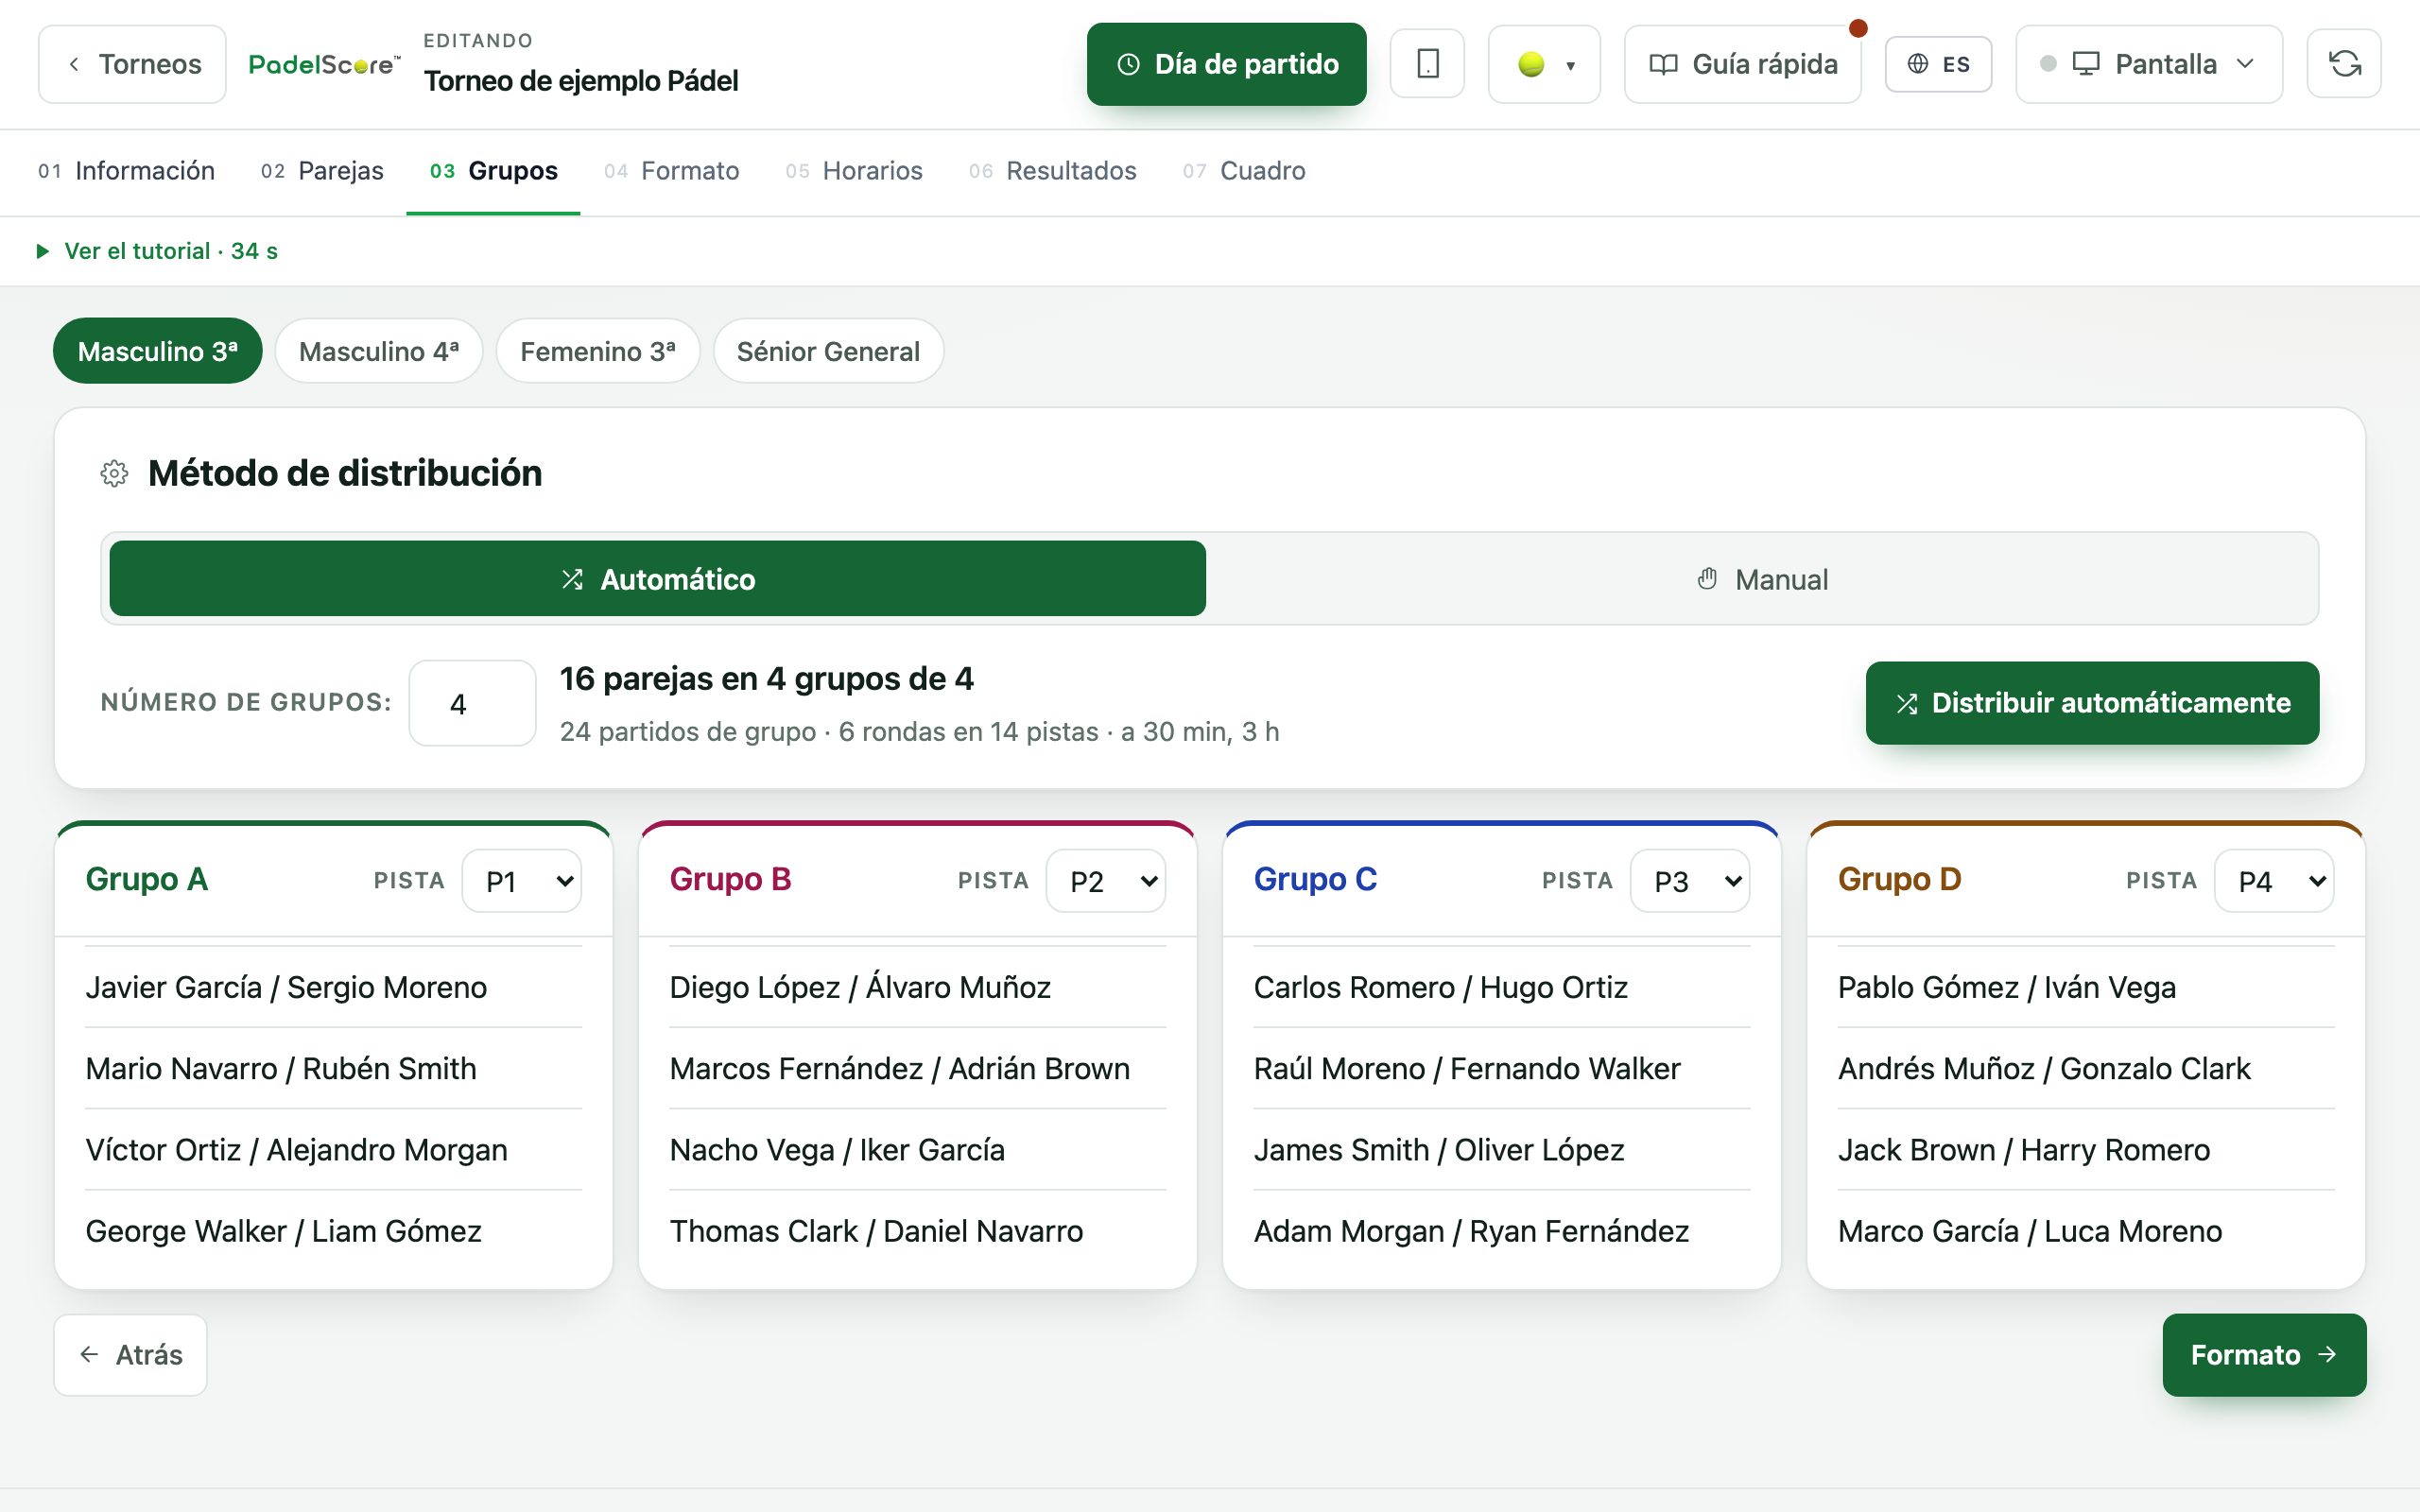2420x1512 pixels.
Task: Open the tennis ball theme selector
Action: (x=1544, y=64)
